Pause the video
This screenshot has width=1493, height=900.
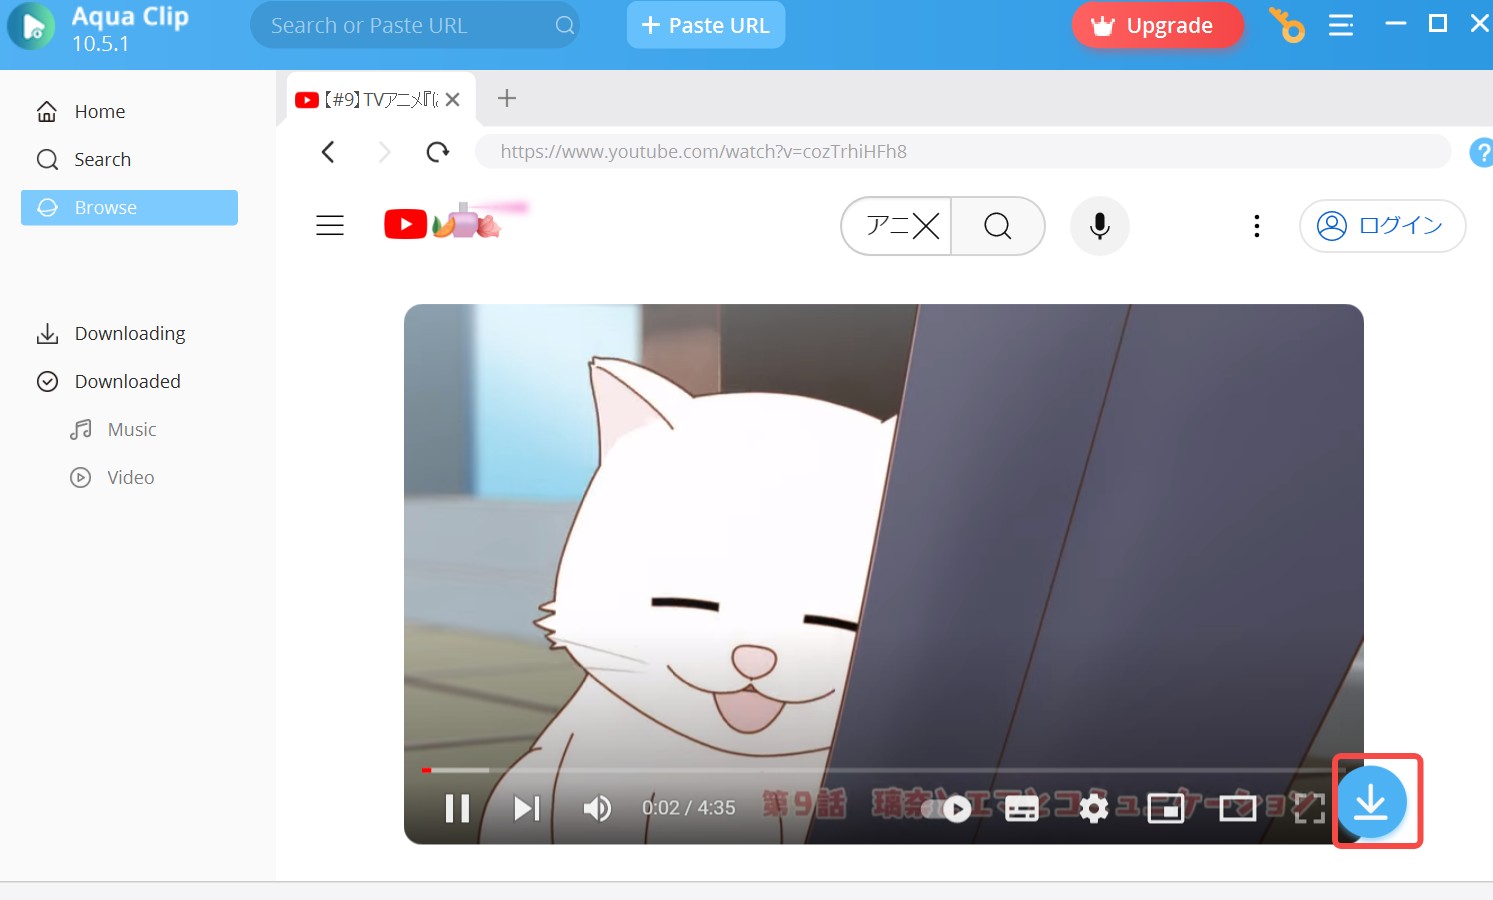click(x=457, y=808)
